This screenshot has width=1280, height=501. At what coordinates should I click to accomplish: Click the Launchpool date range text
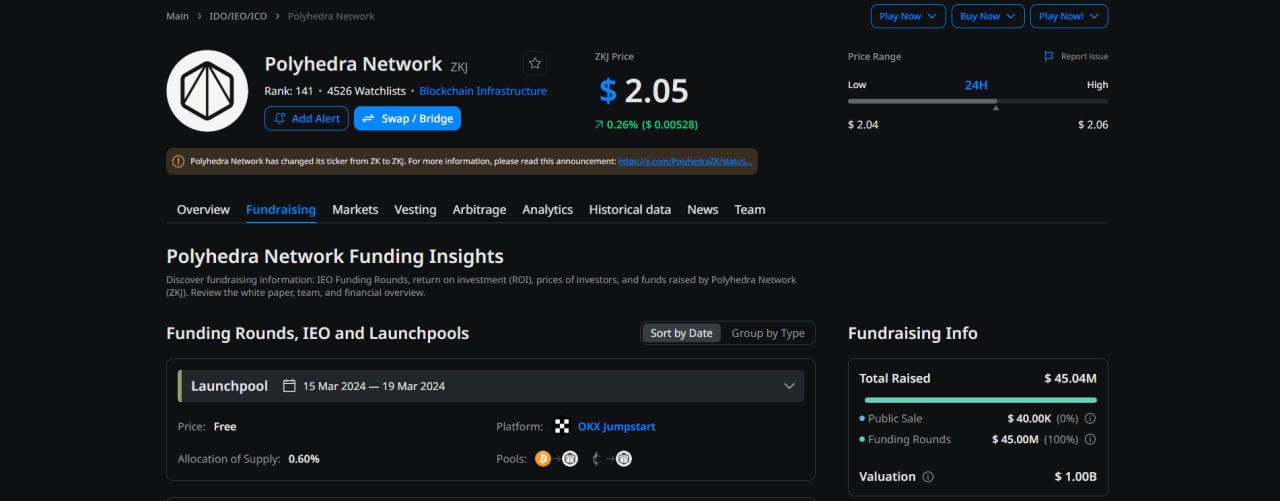pyautogui.click(x=374, y=386)
